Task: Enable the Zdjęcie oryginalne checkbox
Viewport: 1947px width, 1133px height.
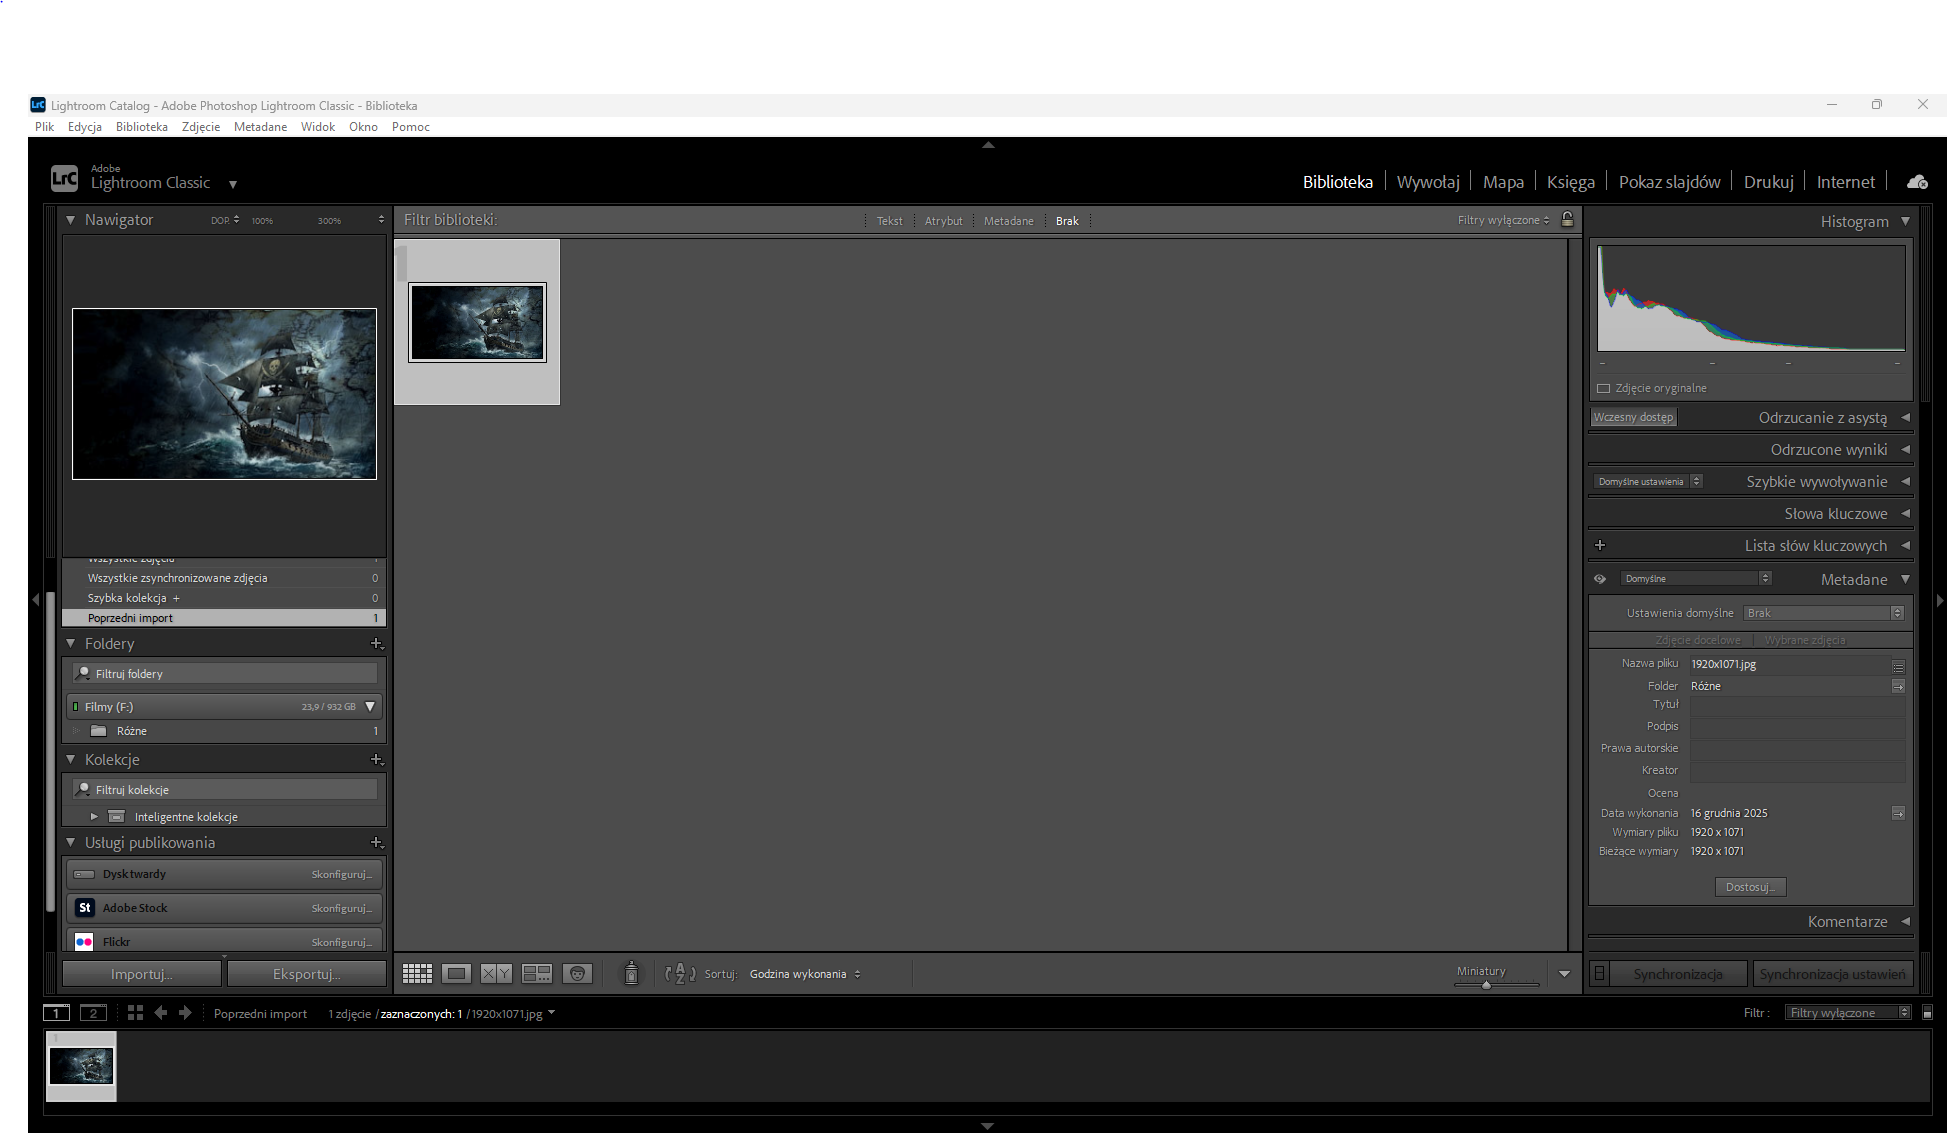Action: point(1604,388)
